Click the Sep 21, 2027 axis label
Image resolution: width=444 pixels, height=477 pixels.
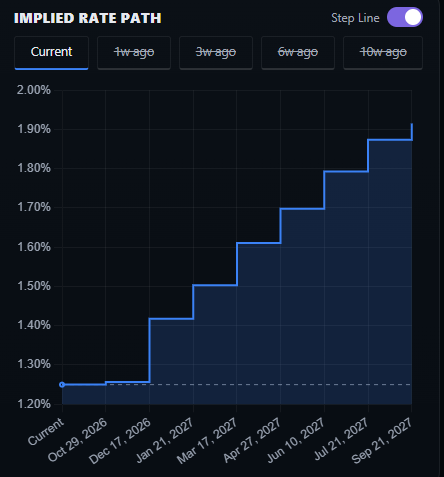click(x=382, y=441)
